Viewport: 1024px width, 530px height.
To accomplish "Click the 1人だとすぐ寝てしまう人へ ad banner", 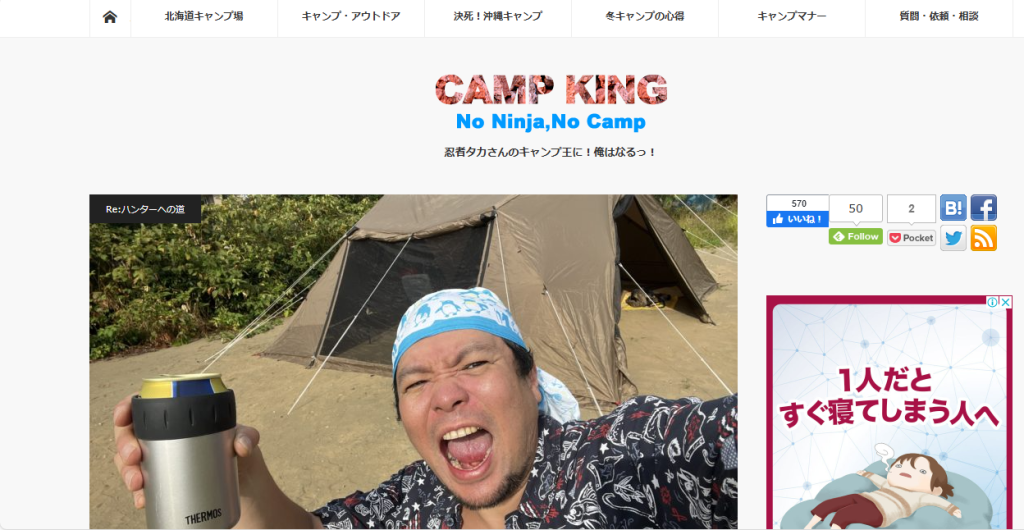I will (889, 413).
